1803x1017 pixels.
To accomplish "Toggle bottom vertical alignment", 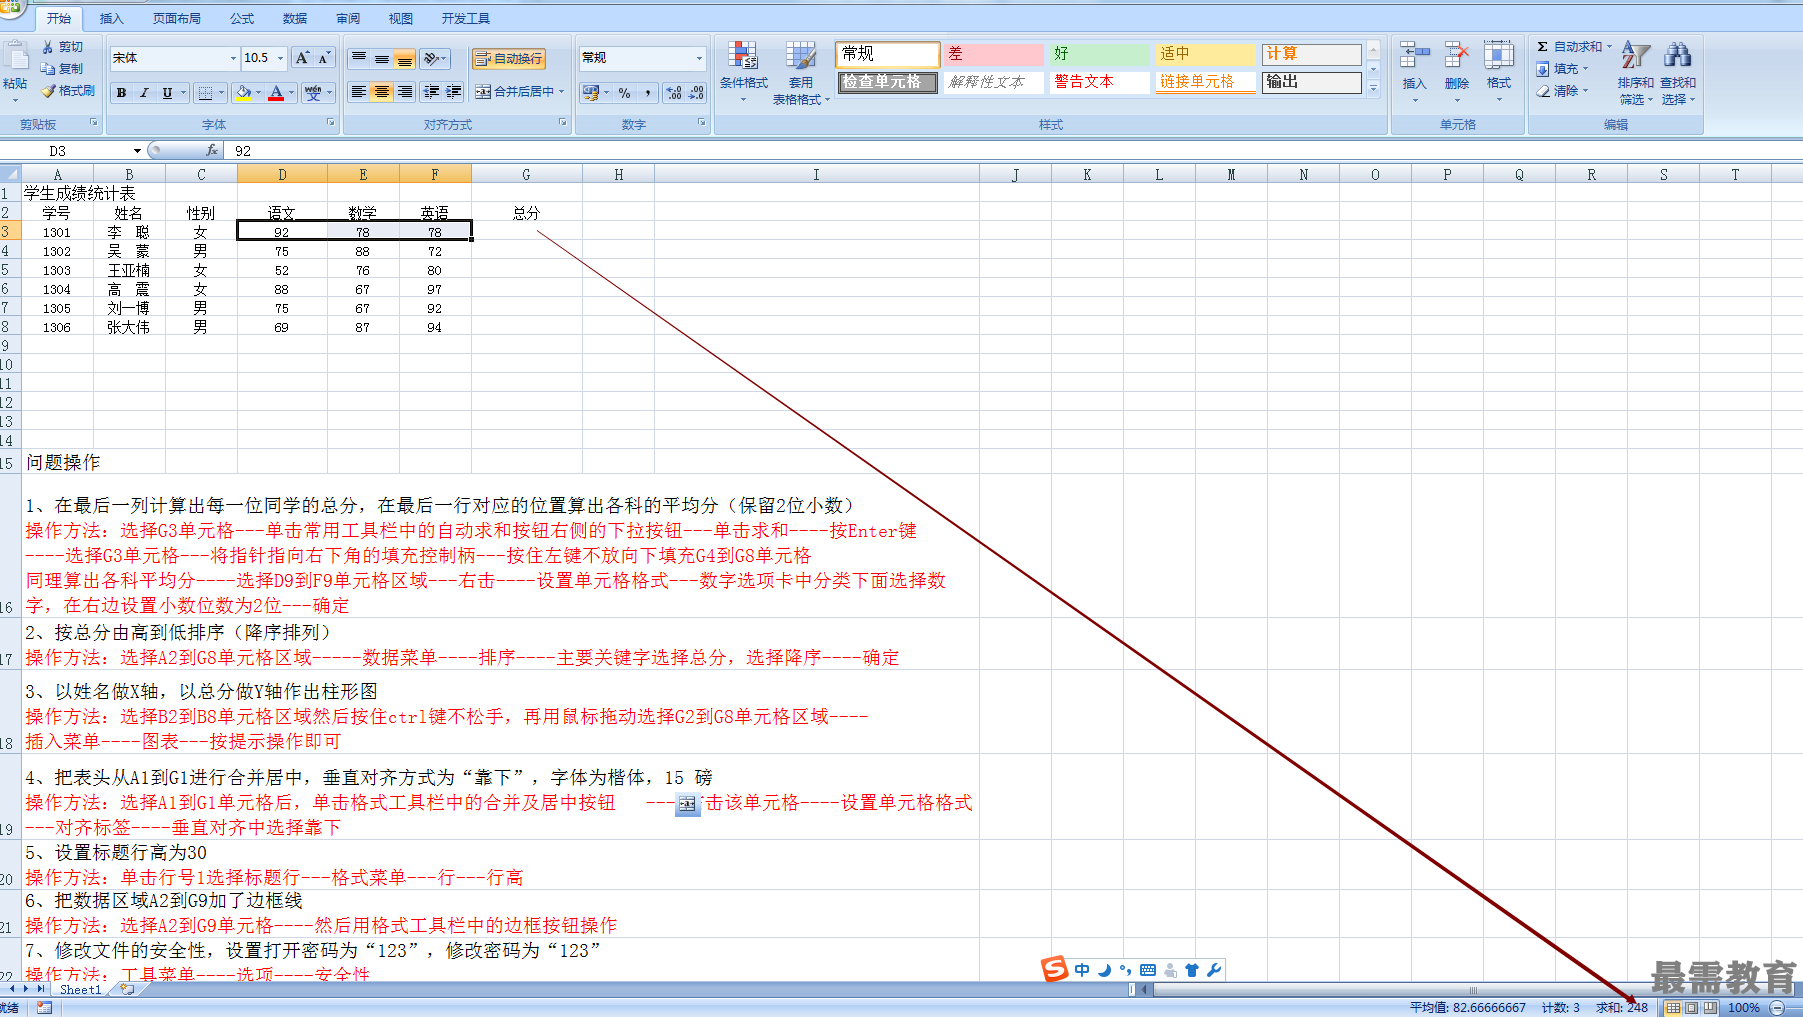I will click(x=404, y=59).
